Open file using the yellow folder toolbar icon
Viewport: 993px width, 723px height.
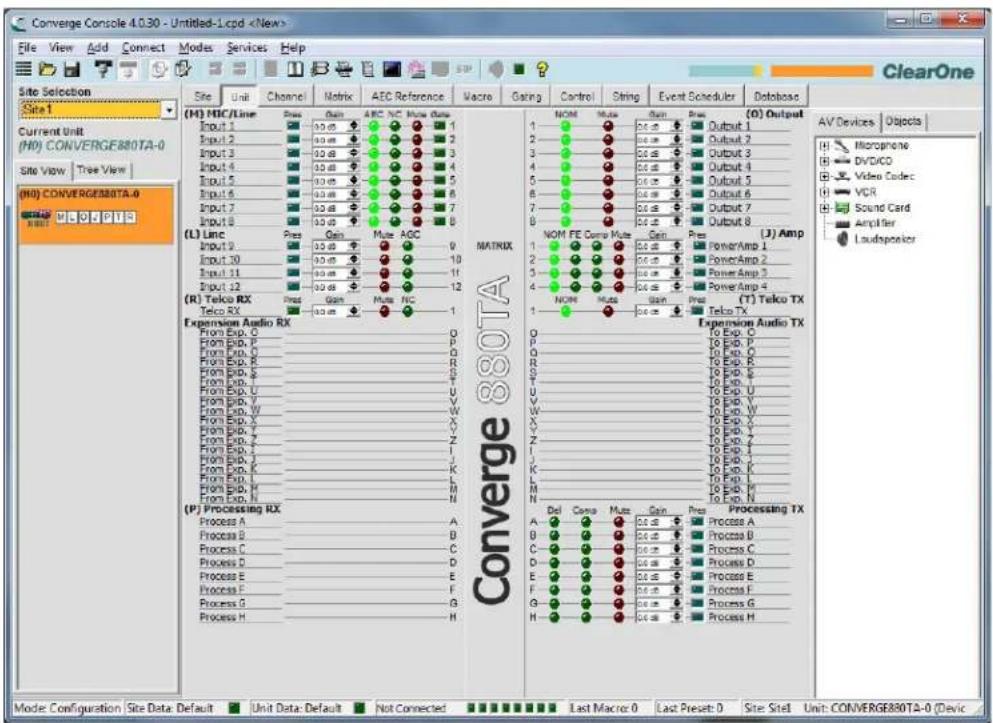(47, 70)
